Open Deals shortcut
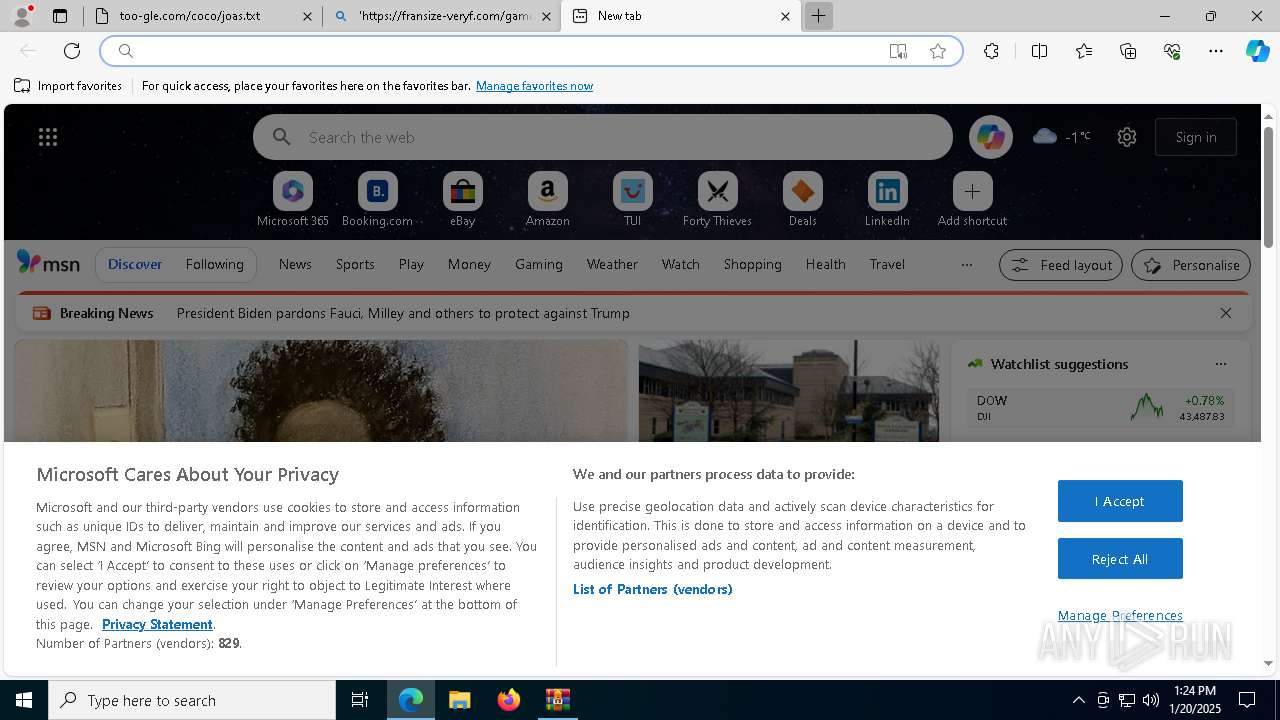This screenshot has width=1280, height=720. click(802, 200)
